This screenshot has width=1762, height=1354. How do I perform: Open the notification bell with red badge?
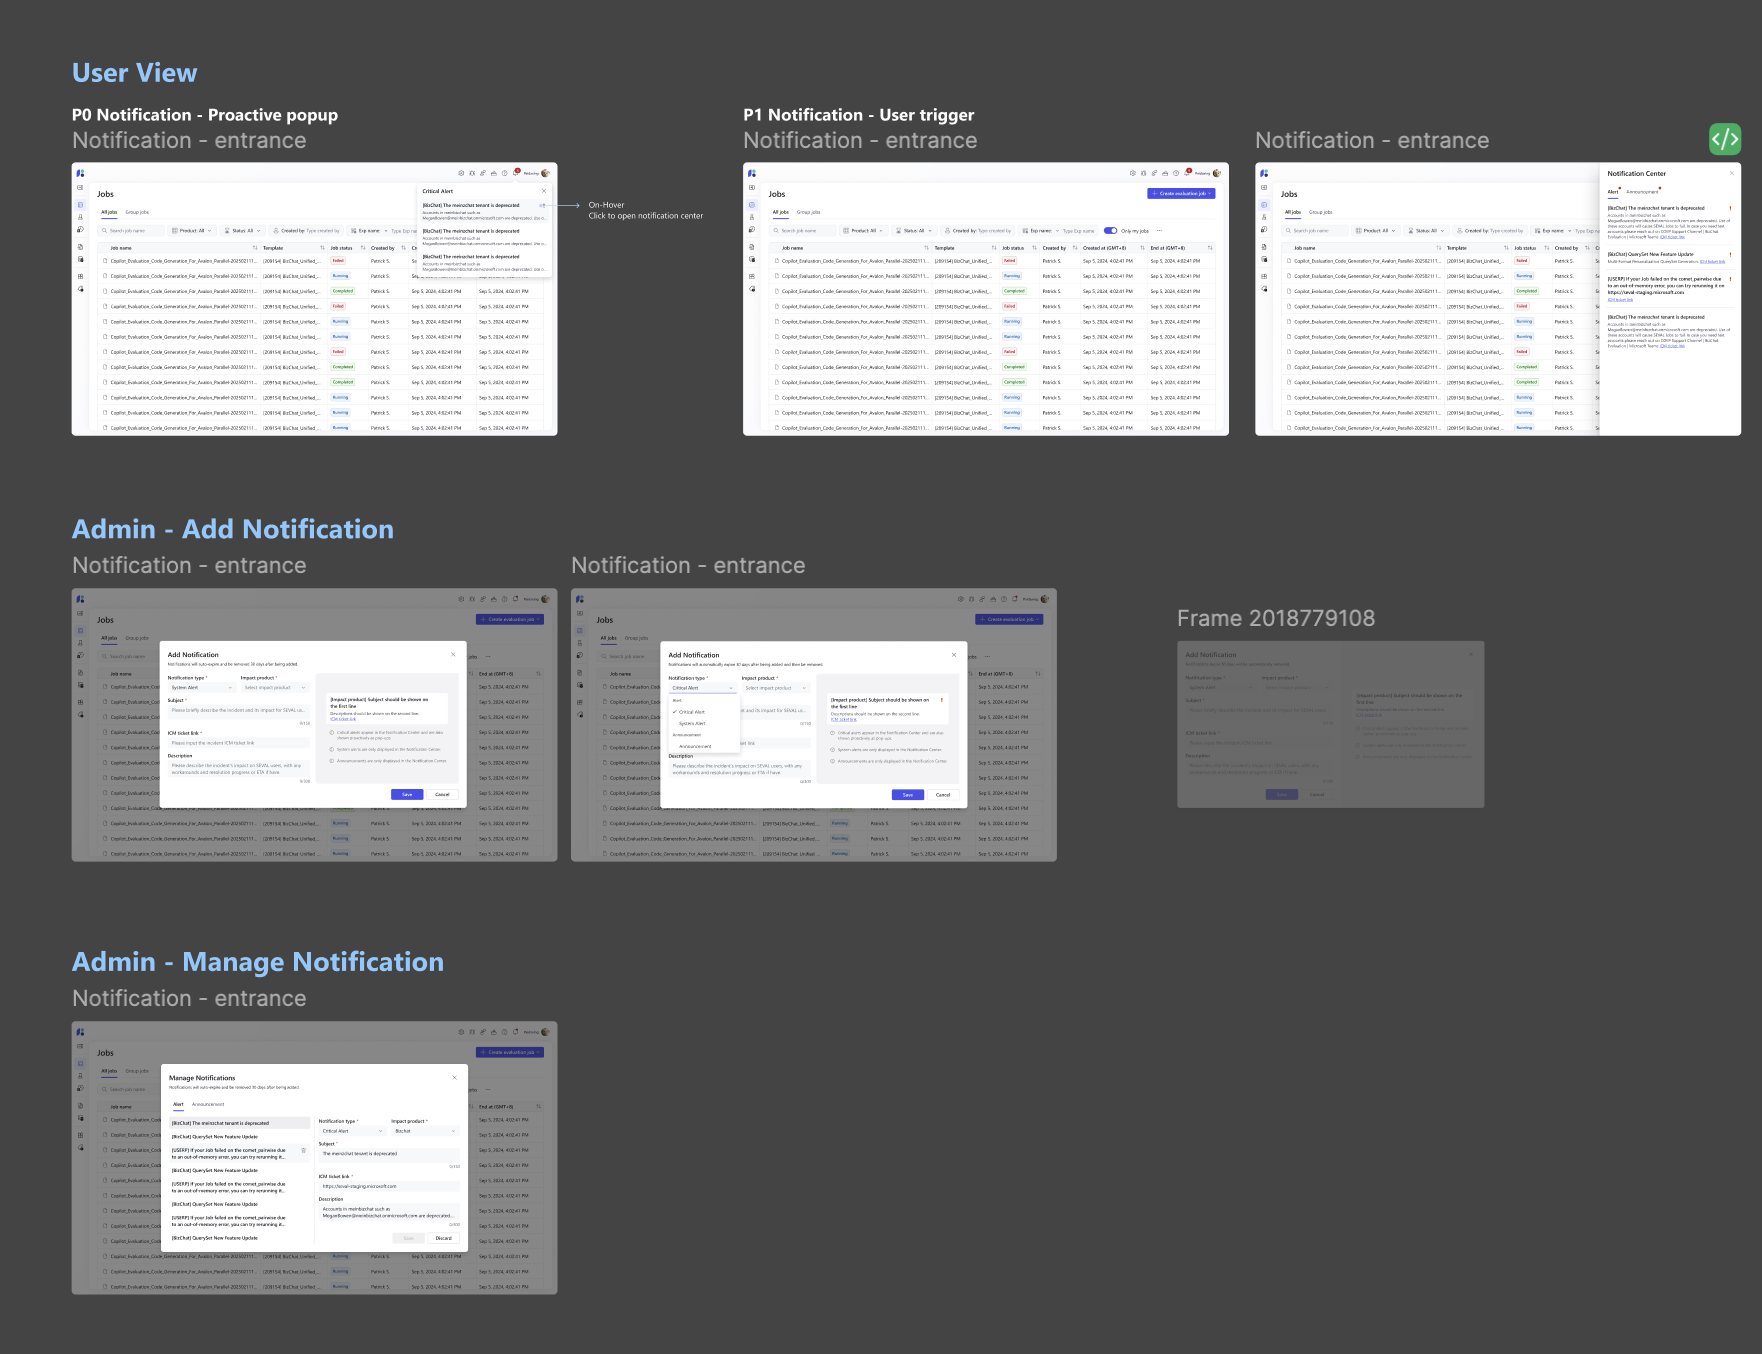coord(516,174)
